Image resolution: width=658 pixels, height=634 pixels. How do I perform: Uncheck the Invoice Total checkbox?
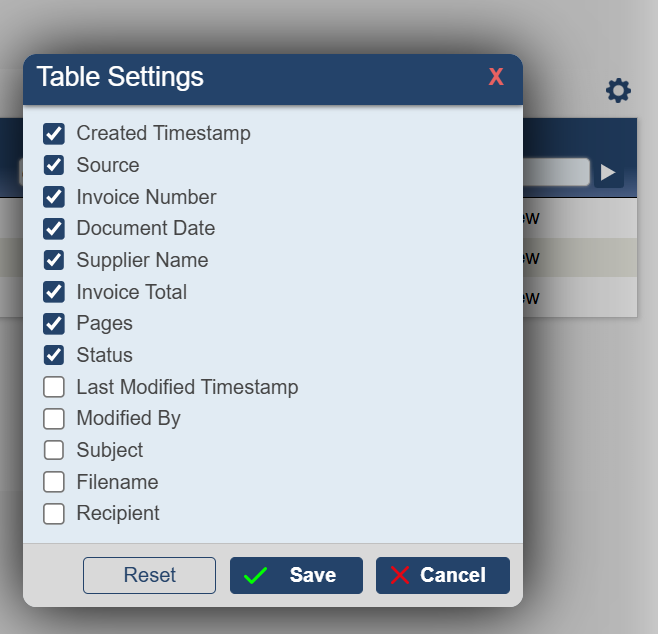coord(54,292)
